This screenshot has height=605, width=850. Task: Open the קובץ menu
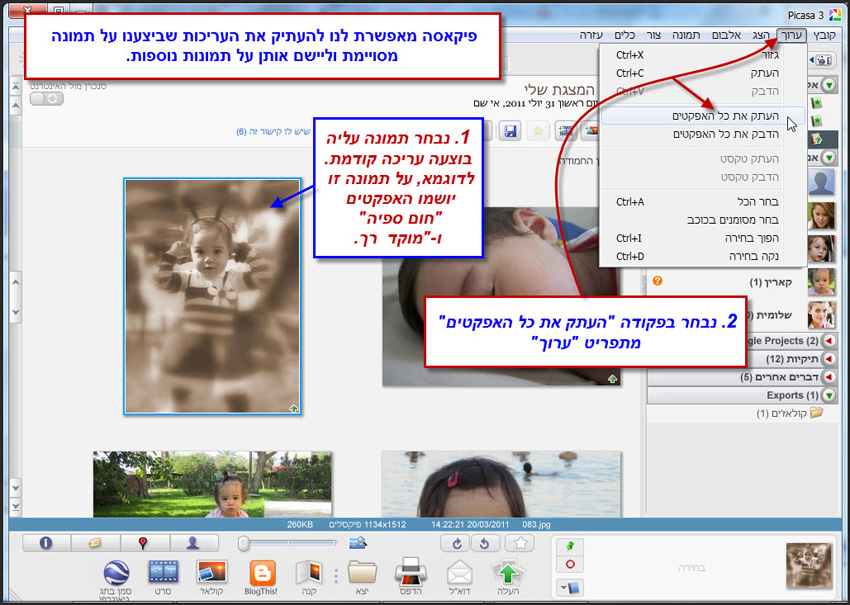tap(825, 36)
